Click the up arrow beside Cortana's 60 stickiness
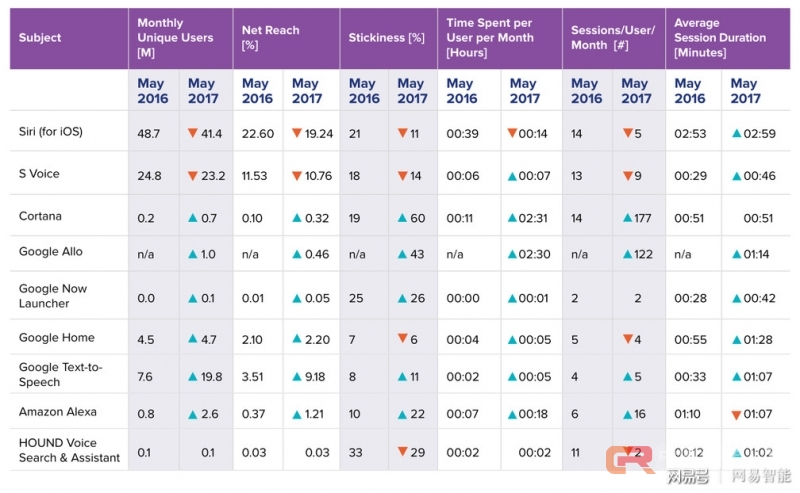Viewport: 800px width, 493px height. tap(402, 217)
